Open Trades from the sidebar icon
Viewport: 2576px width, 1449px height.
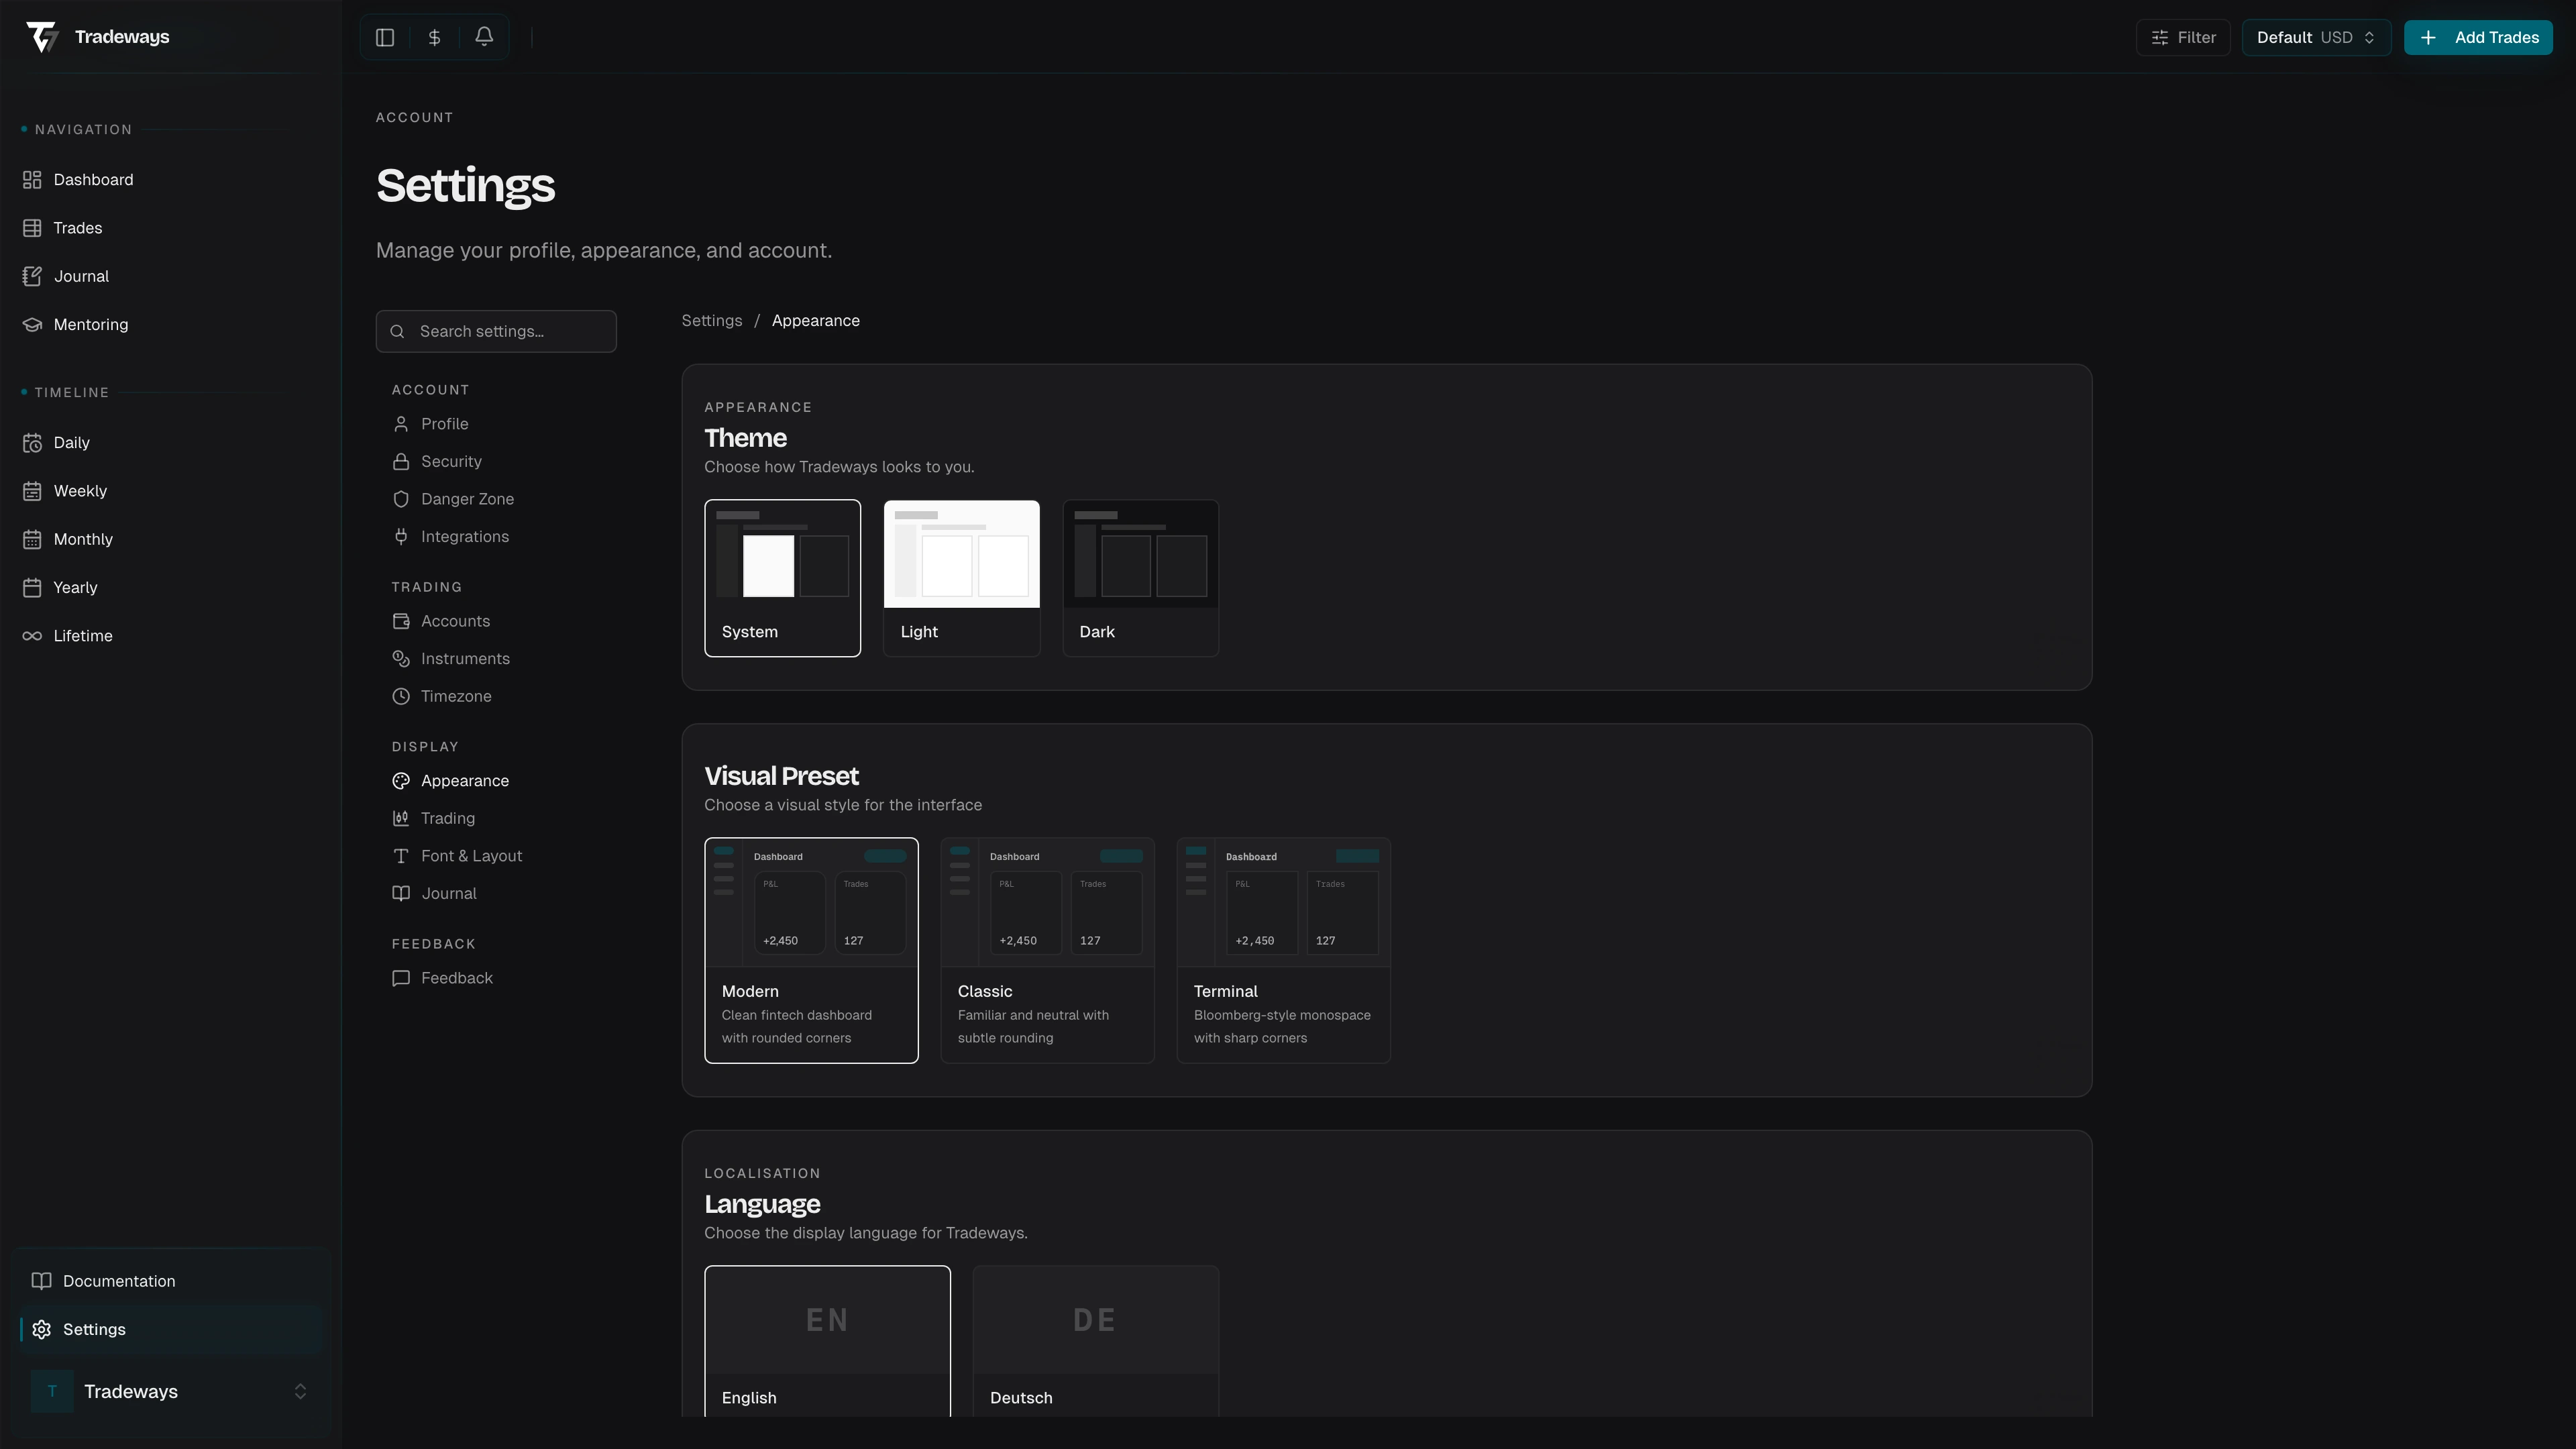[x=31, y=227]
